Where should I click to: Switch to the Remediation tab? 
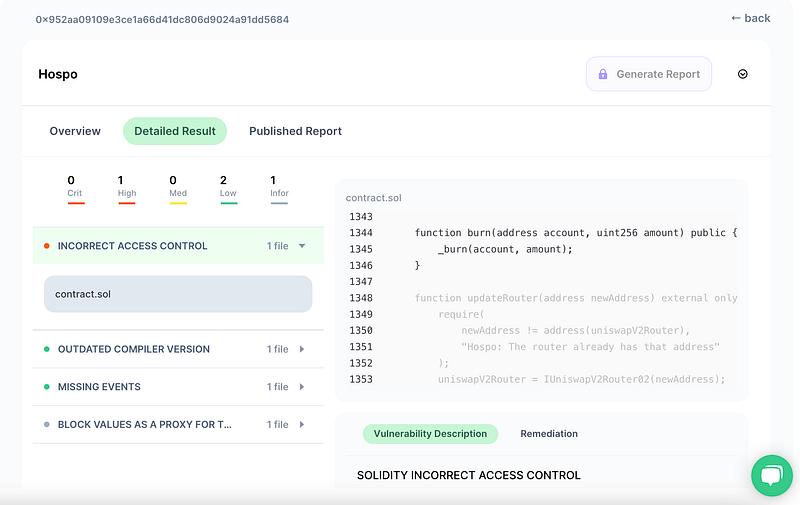click(549, 434)
